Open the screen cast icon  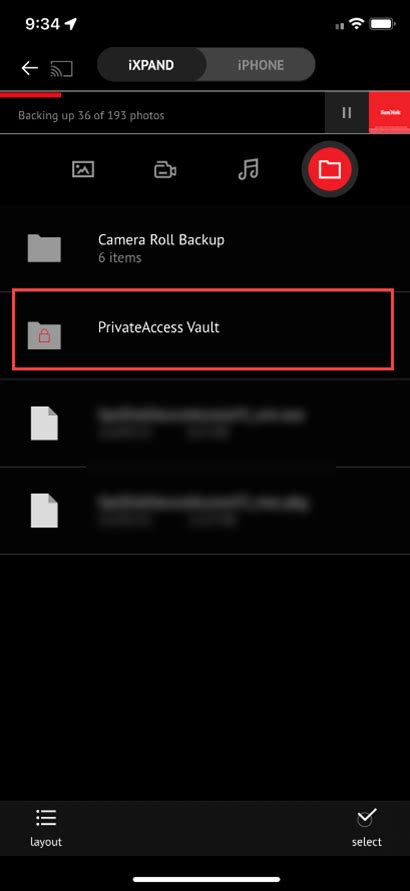[x=61, y=68]
